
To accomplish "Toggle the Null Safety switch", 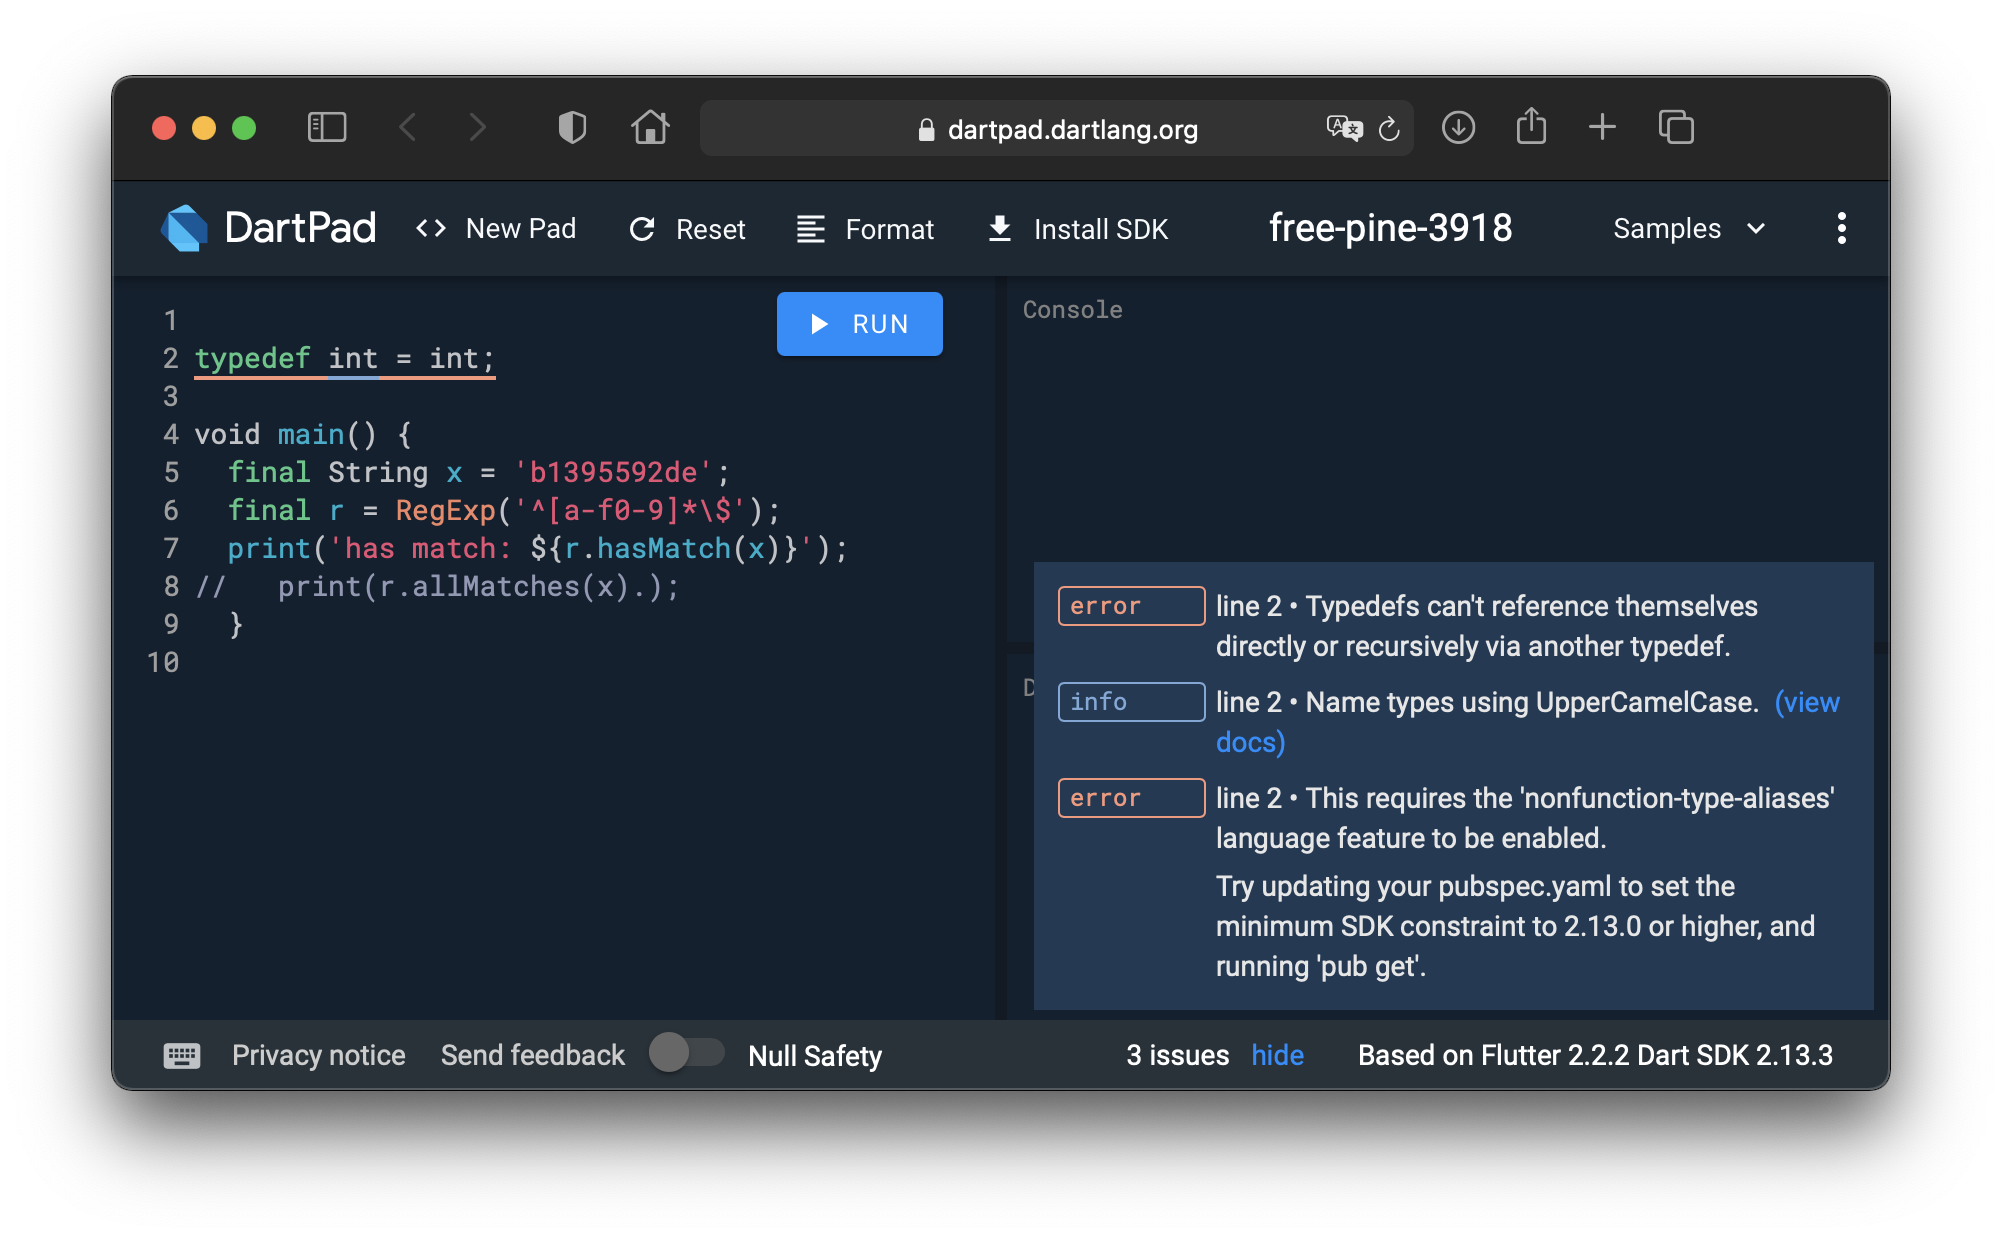I will pyautogui.click(x=686, y=1053).
